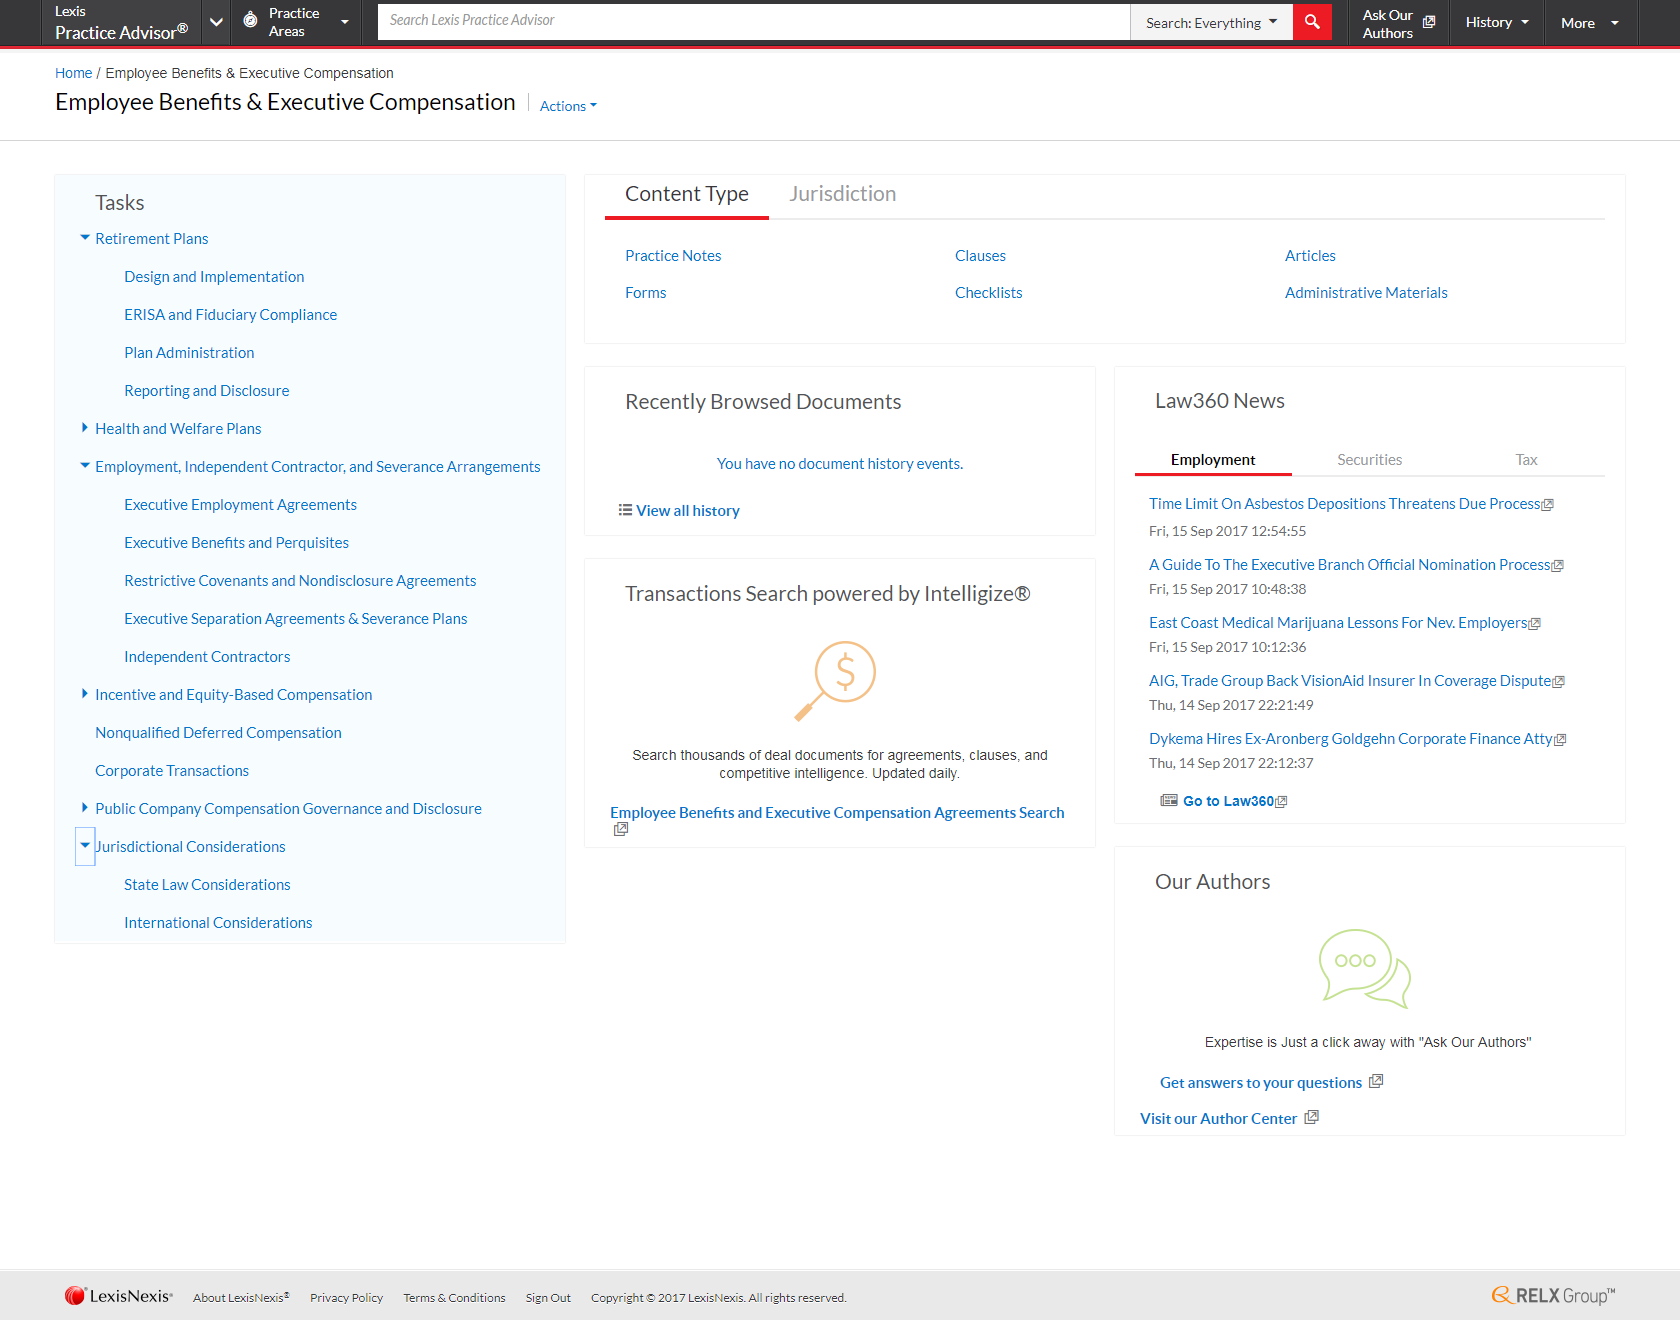Expand Public Company Compensation Governance node
This screenshot has height=1320, width=1680.
tap(85, 807)
